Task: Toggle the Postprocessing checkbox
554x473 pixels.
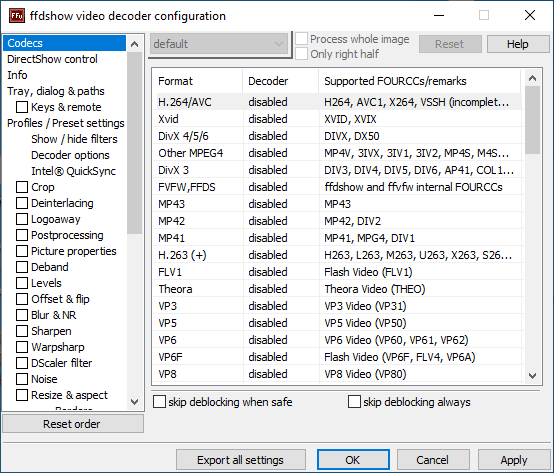Action: click(x=22, y=235)
